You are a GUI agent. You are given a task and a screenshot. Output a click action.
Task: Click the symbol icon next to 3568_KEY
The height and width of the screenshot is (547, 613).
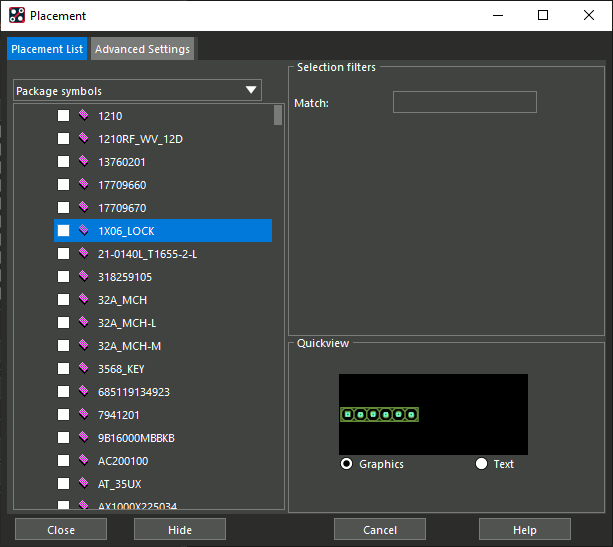click(83, 368)
